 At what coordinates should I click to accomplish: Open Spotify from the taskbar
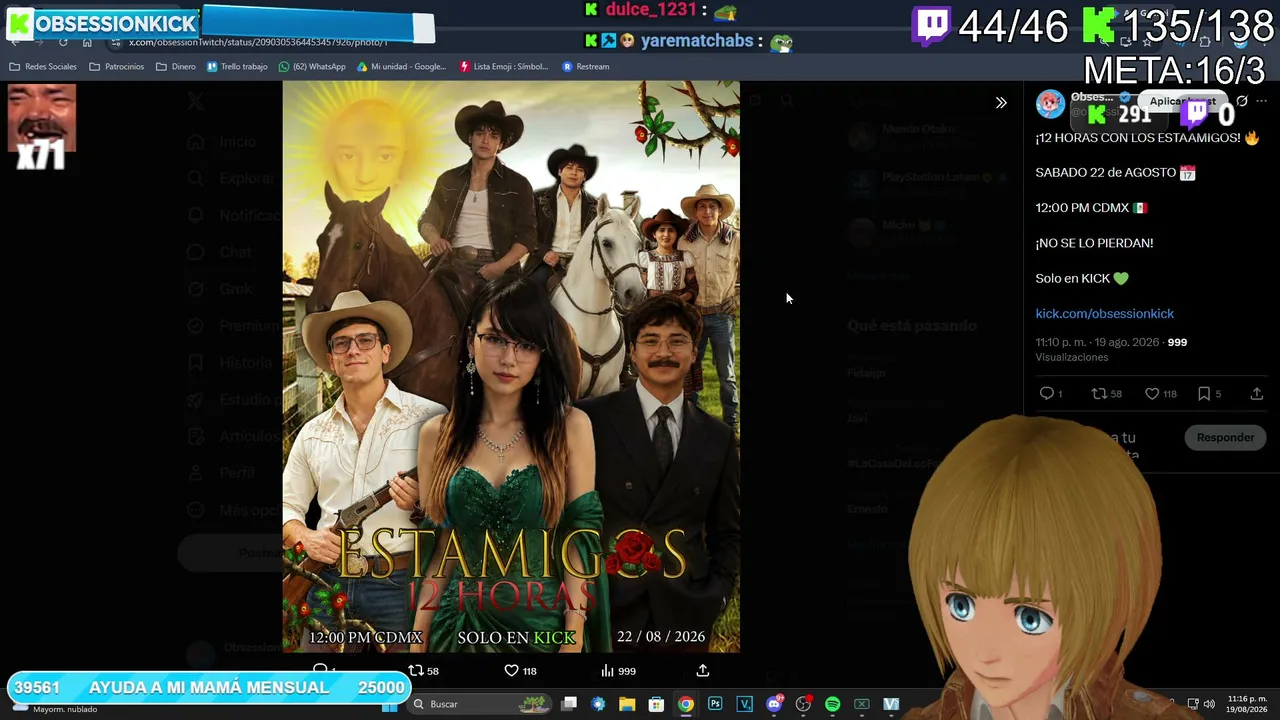(x=832, y=704)
